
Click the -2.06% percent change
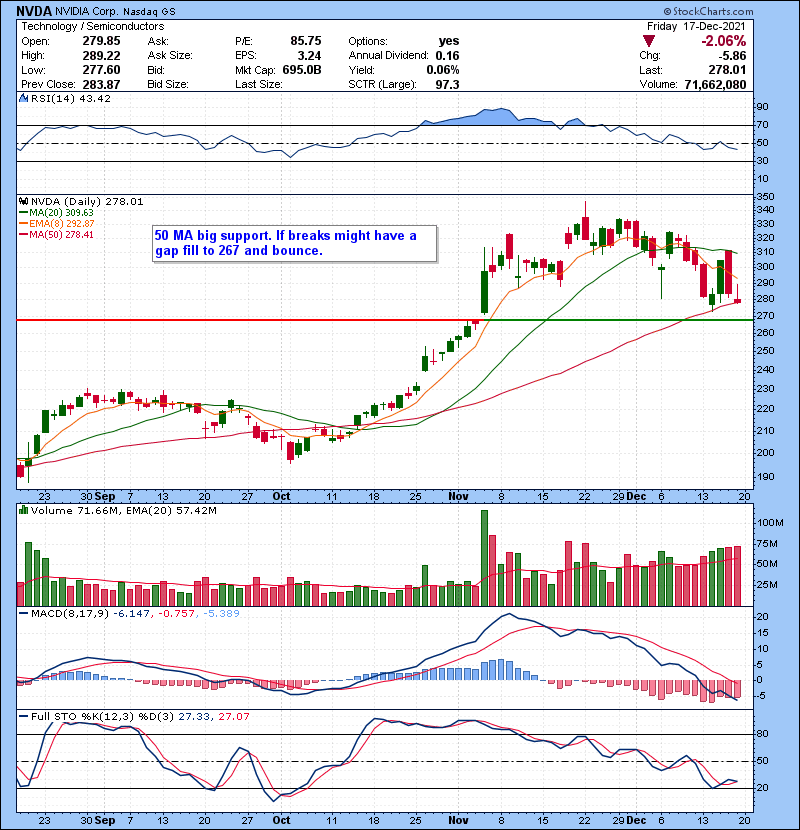coord(723,41)
